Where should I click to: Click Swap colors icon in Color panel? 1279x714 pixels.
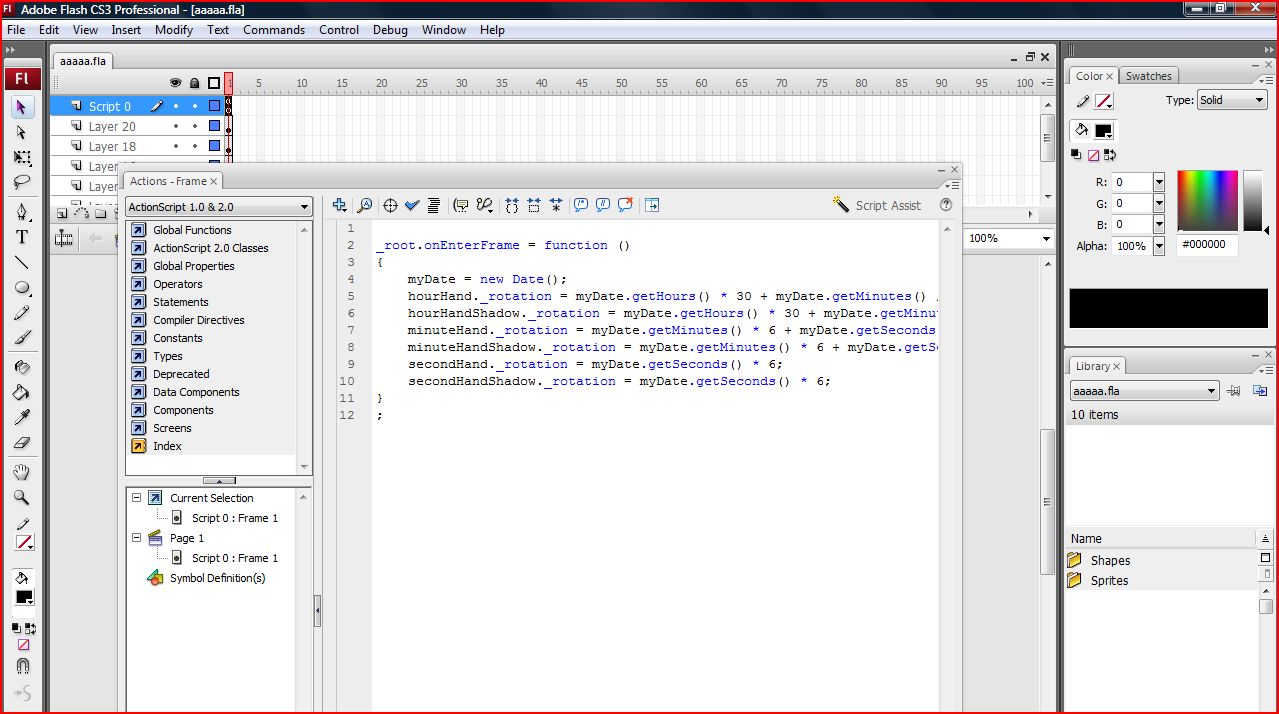(x=1110, y=155)
